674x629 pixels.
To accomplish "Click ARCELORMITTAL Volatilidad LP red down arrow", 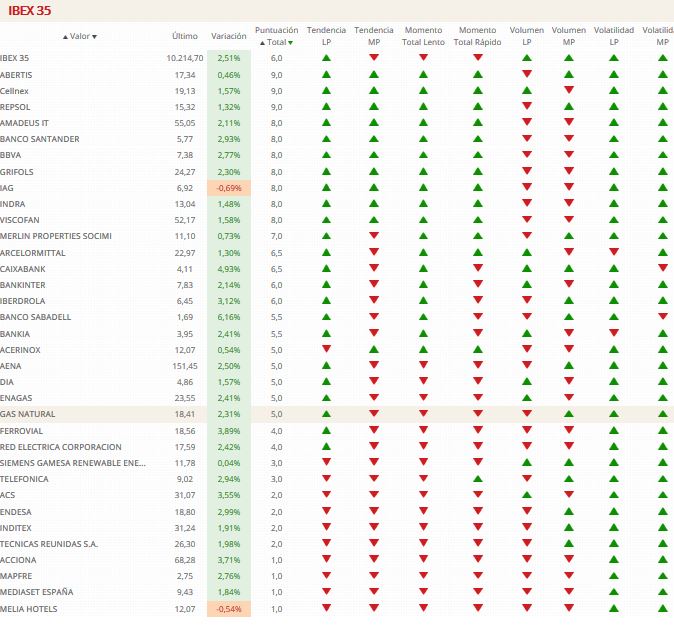I will point(614,252).
